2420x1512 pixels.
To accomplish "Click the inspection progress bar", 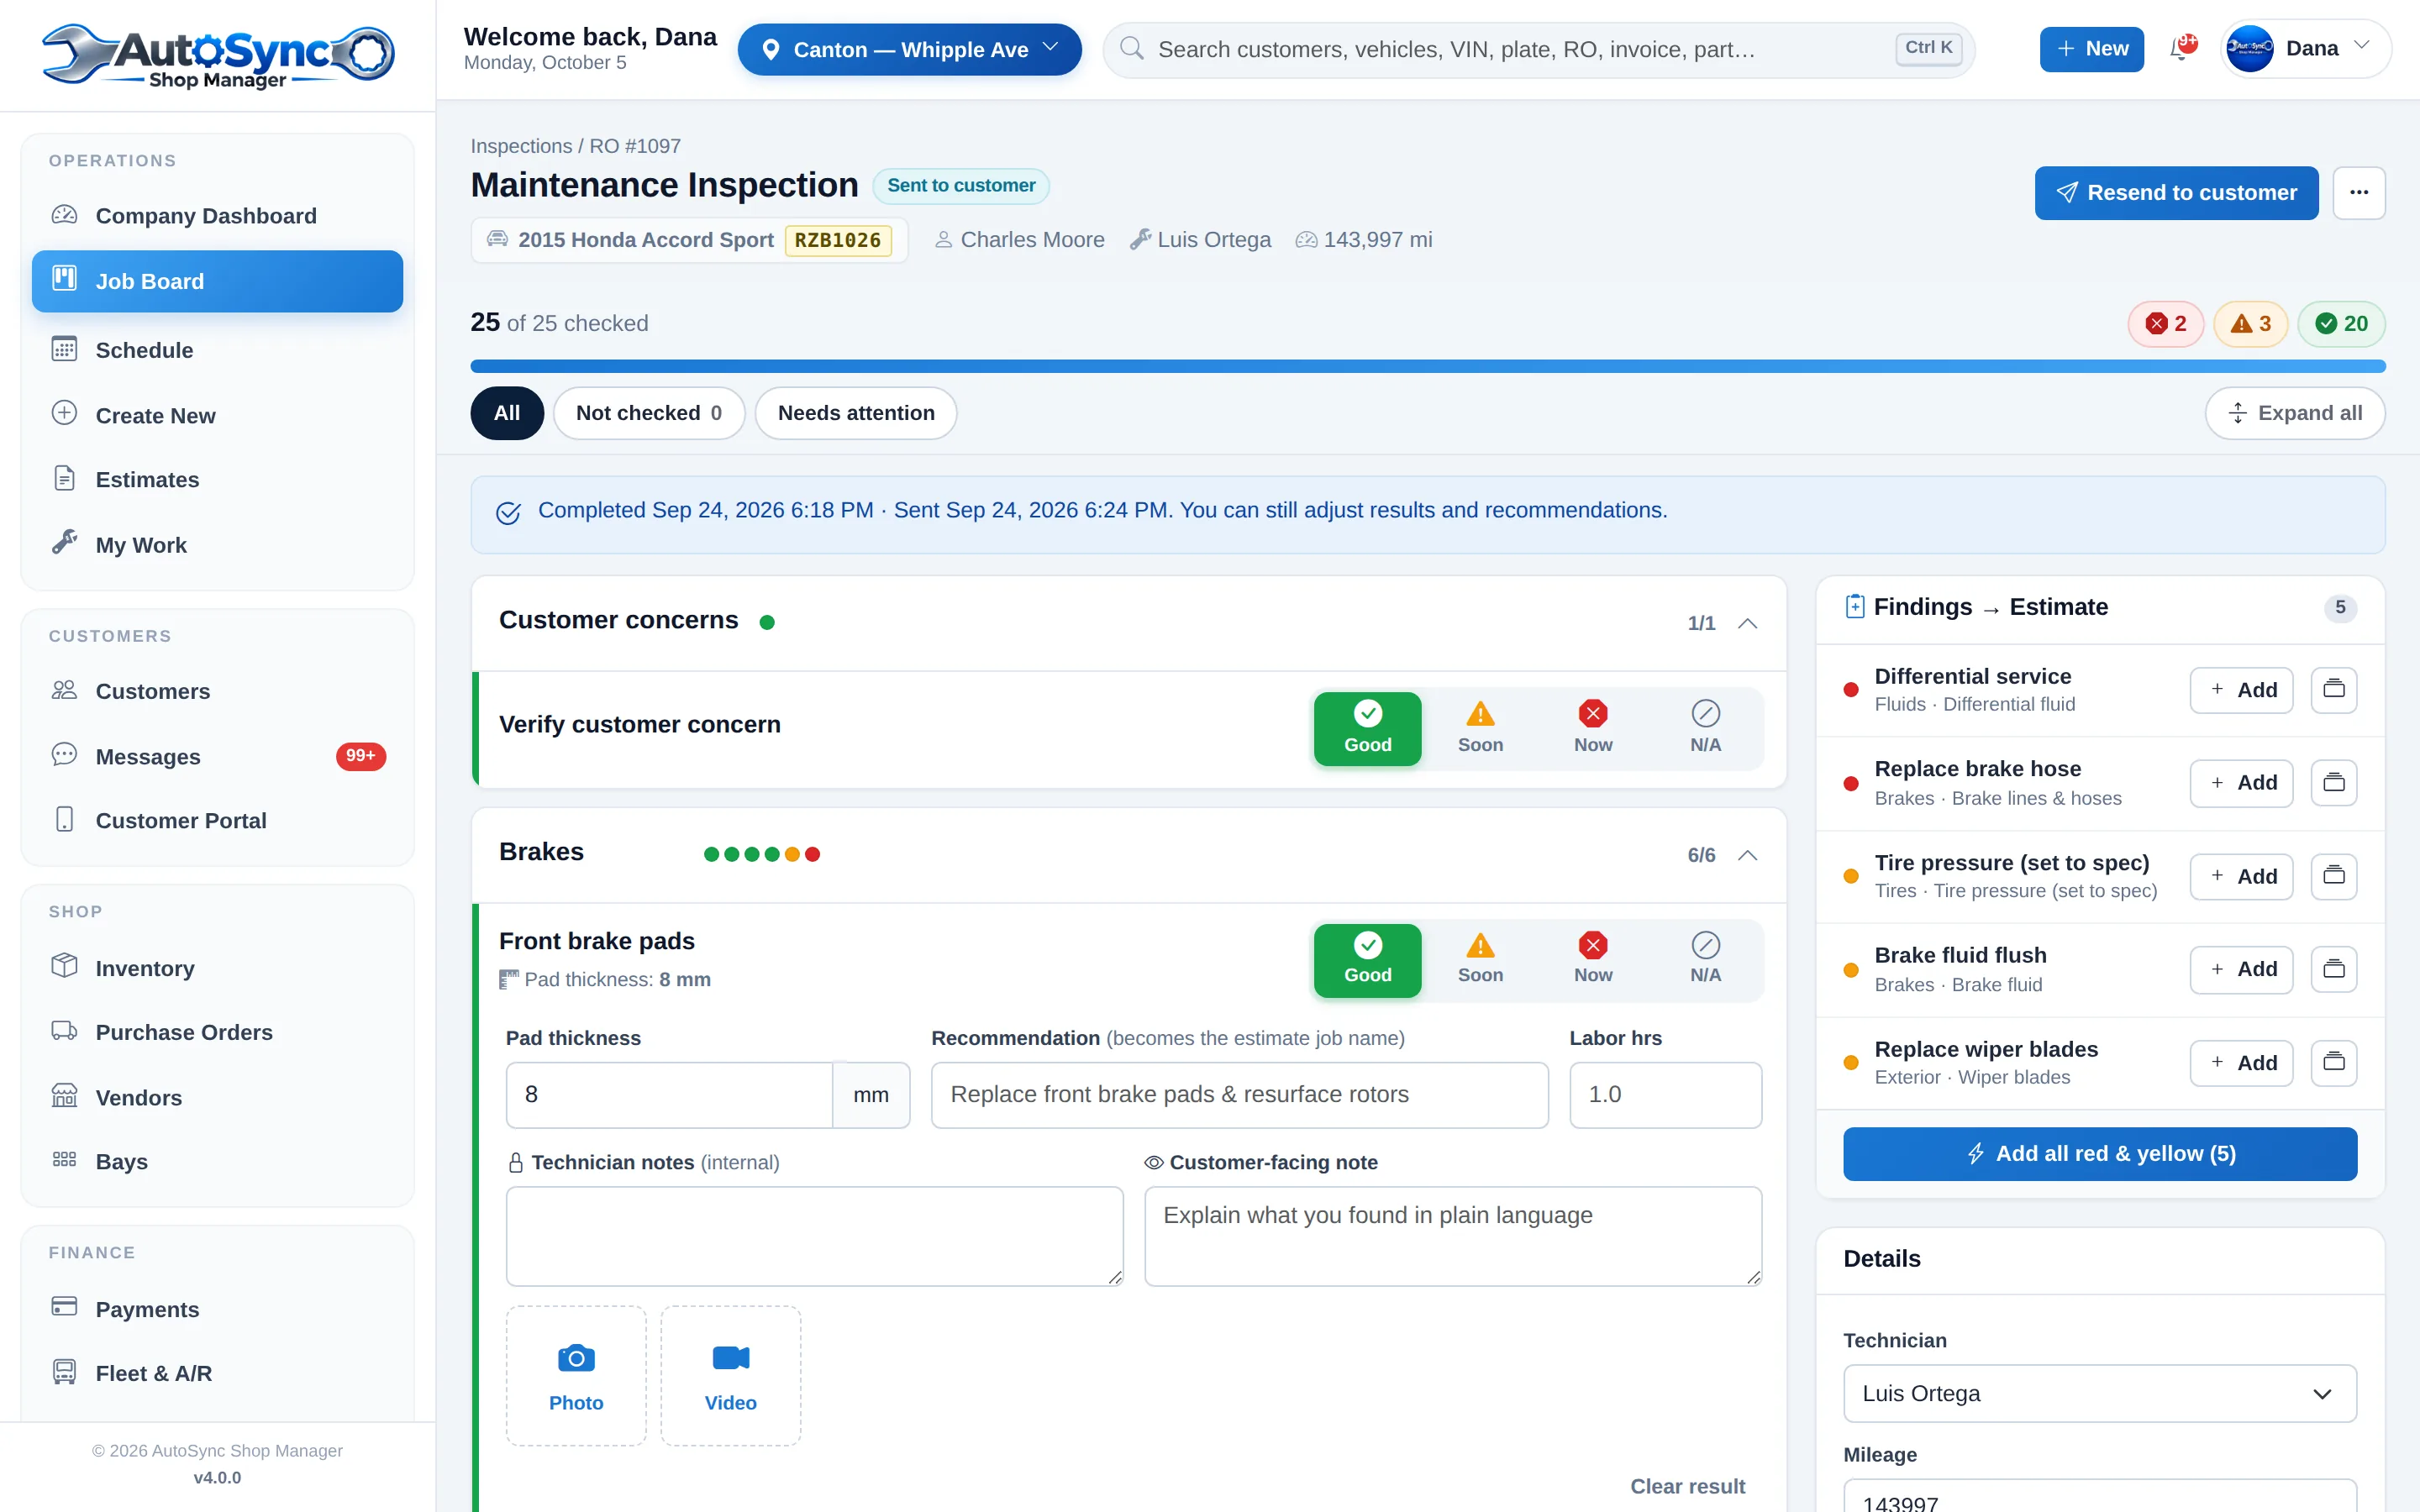I will point(1428,366).
